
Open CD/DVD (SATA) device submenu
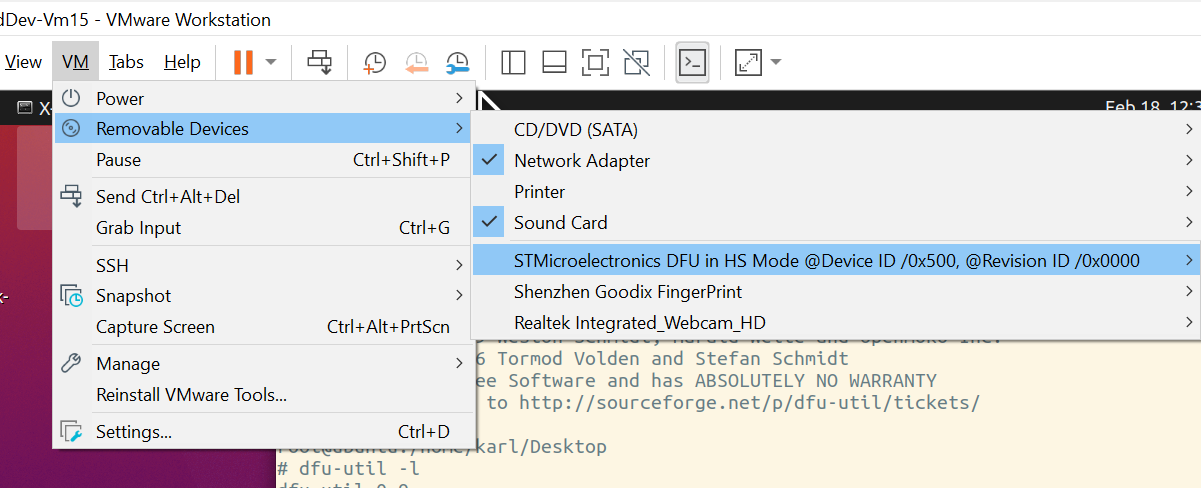pos(836,130)
